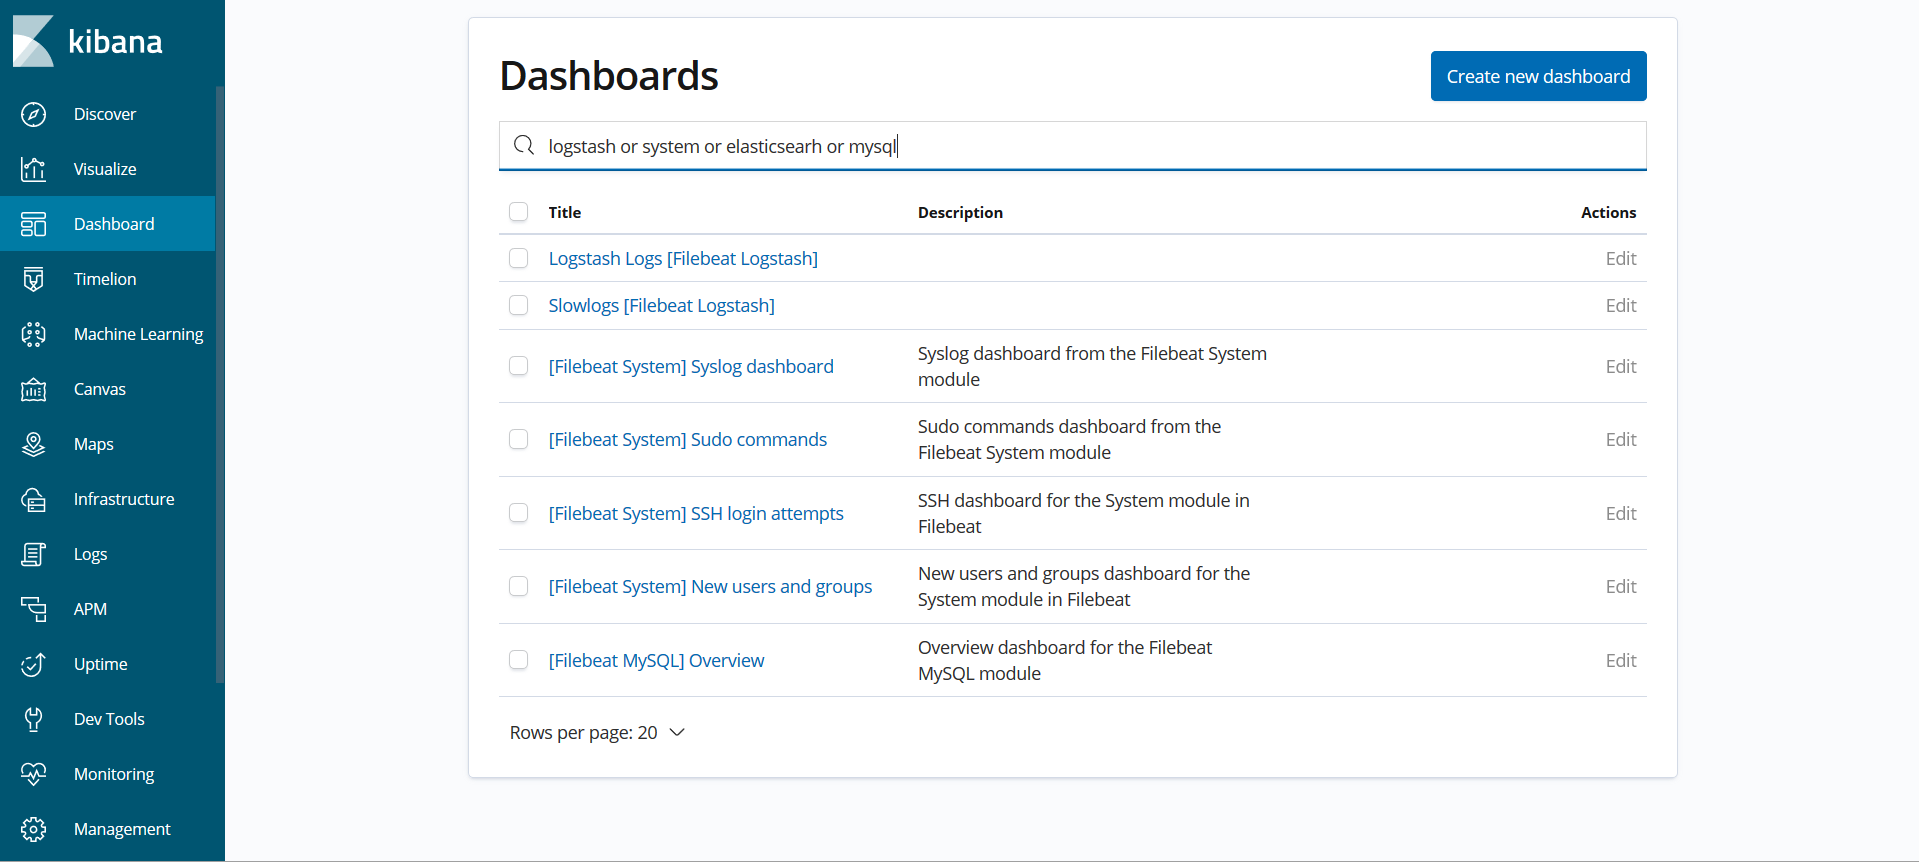Open the Monitoring section
The image size is (1919, 862).
pyautogui.click(x=113, y=774)
